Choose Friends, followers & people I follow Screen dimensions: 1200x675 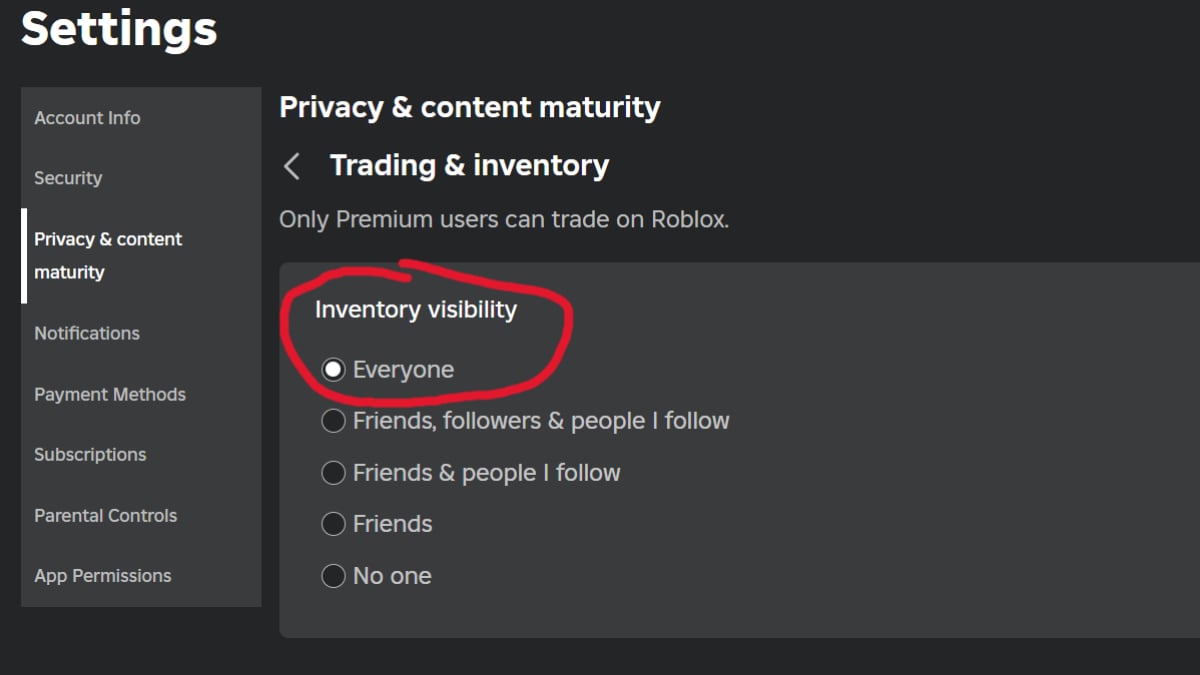(333, 421)
